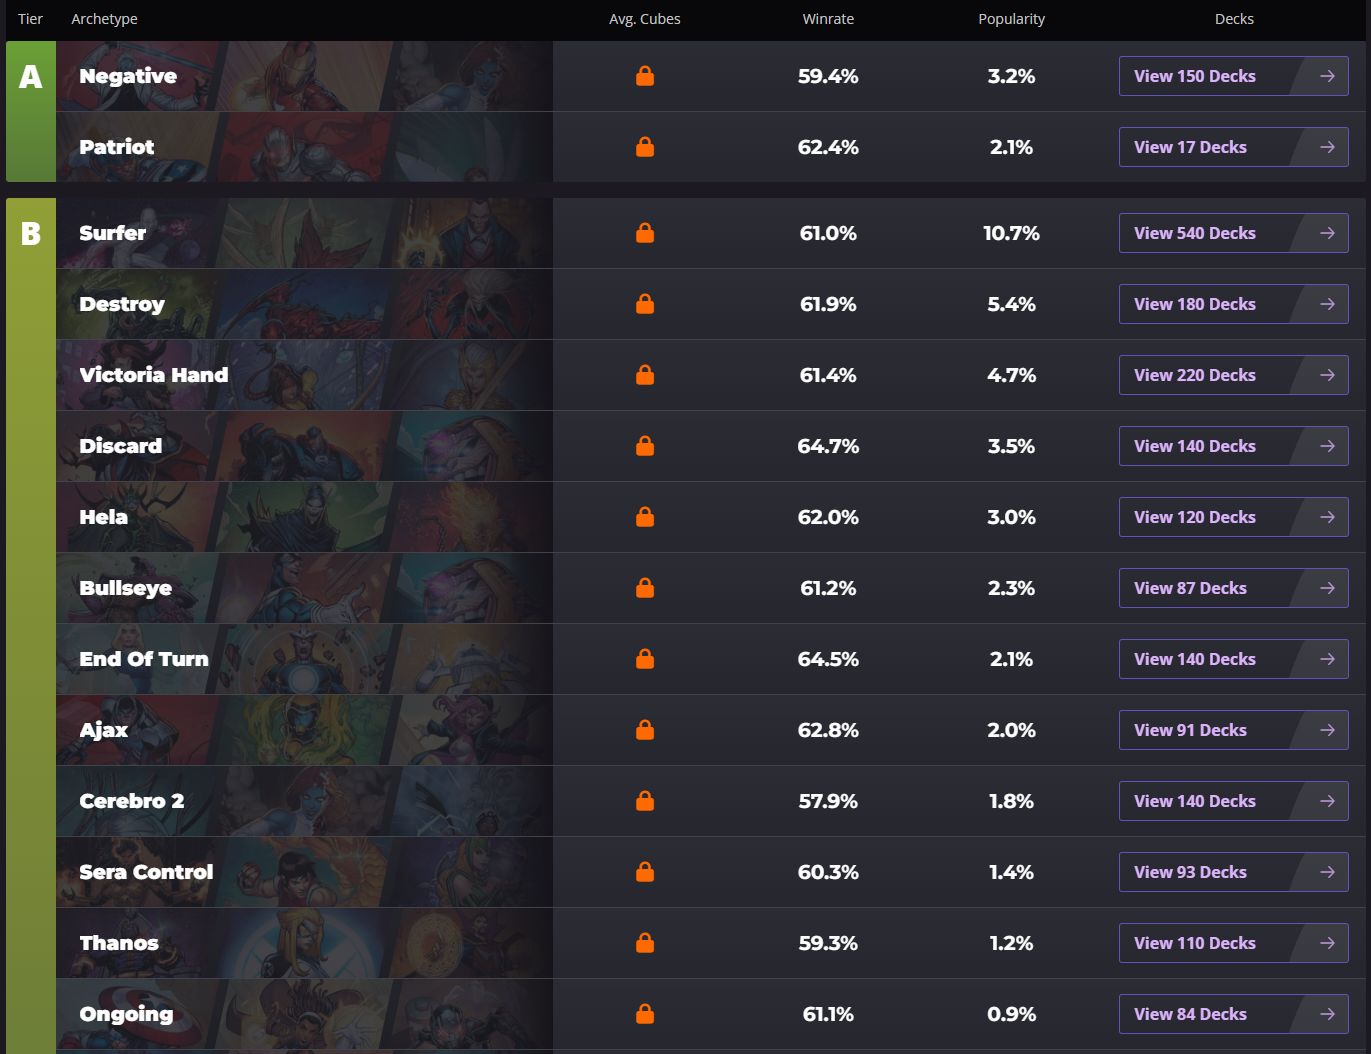
Task: Sort by the Winrate column header
Action: click(x=828, y=19)
